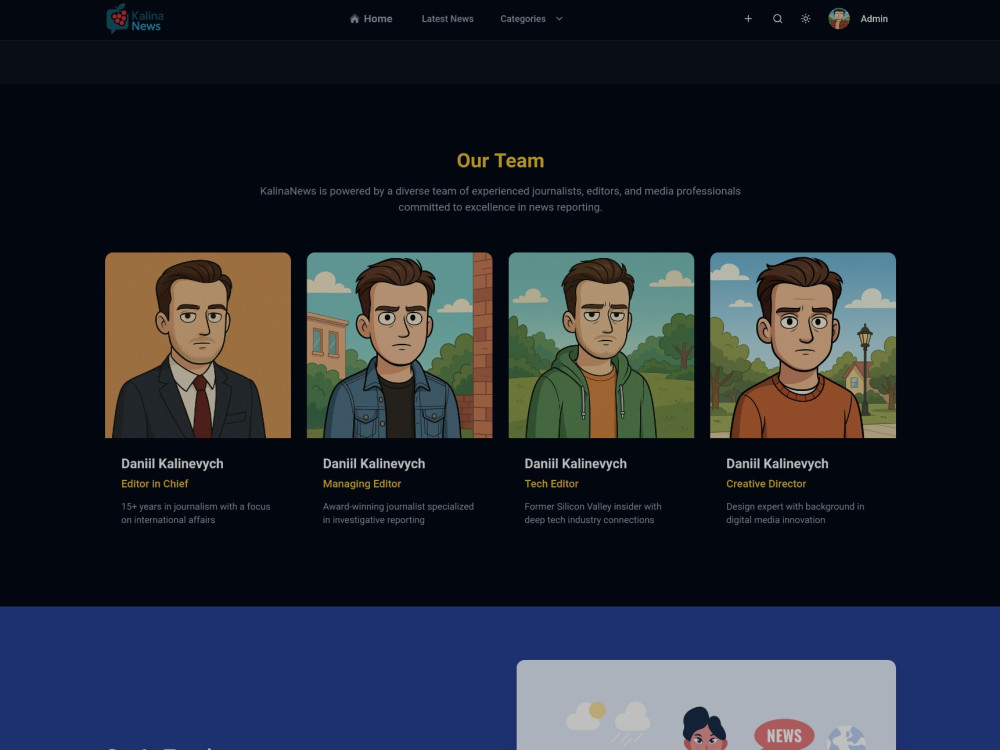Click the Editor in Chief portrait
This screenshot has height=750, width=1000.
point(198,345)
